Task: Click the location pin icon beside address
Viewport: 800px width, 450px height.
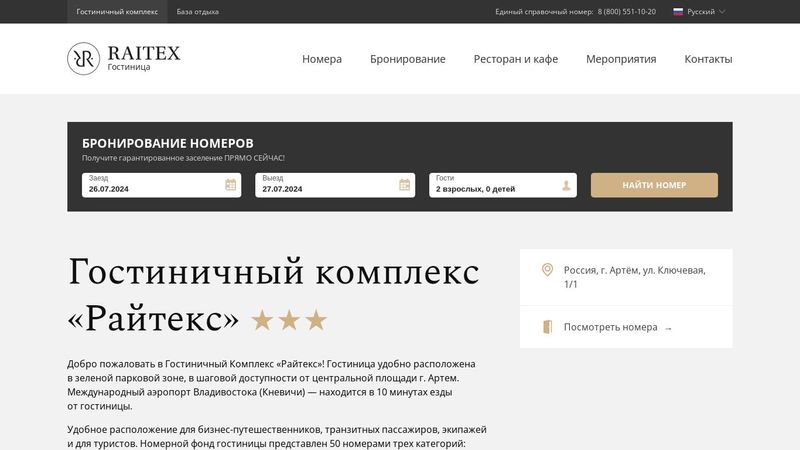Action: coord(547,270)
